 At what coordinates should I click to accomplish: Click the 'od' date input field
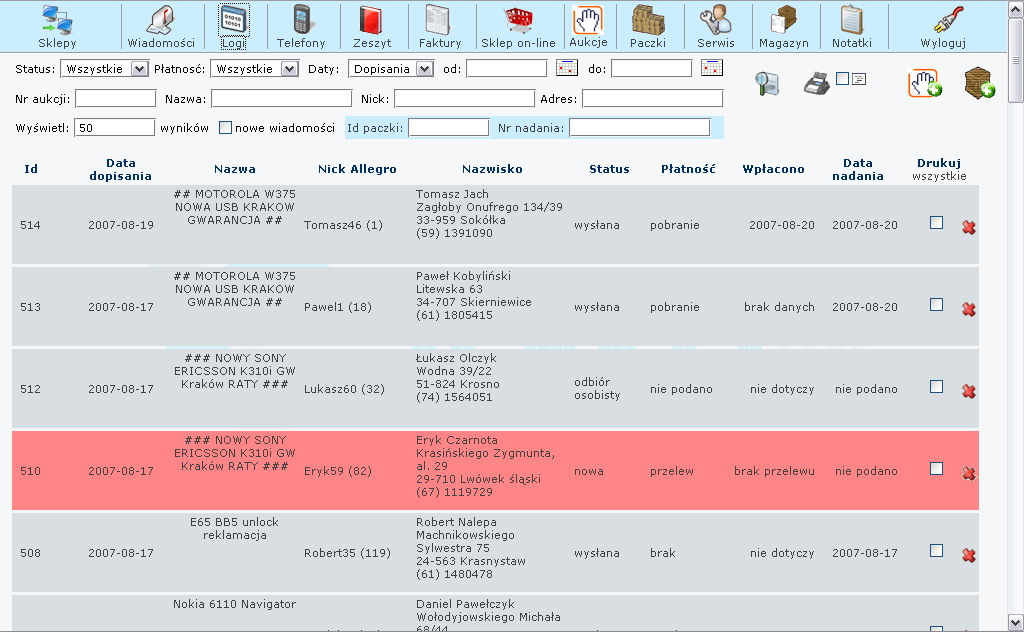tap(506, 68)
